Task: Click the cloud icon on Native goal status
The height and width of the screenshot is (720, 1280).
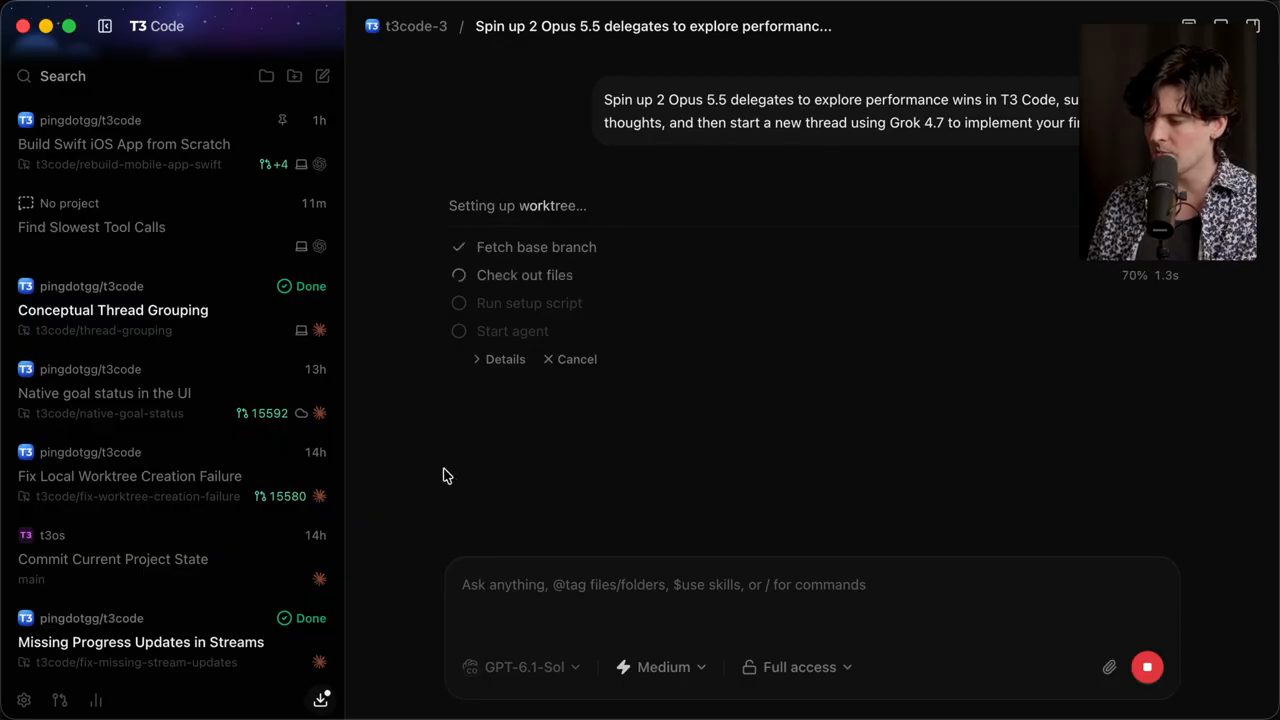Action: [x=301, y=413]
